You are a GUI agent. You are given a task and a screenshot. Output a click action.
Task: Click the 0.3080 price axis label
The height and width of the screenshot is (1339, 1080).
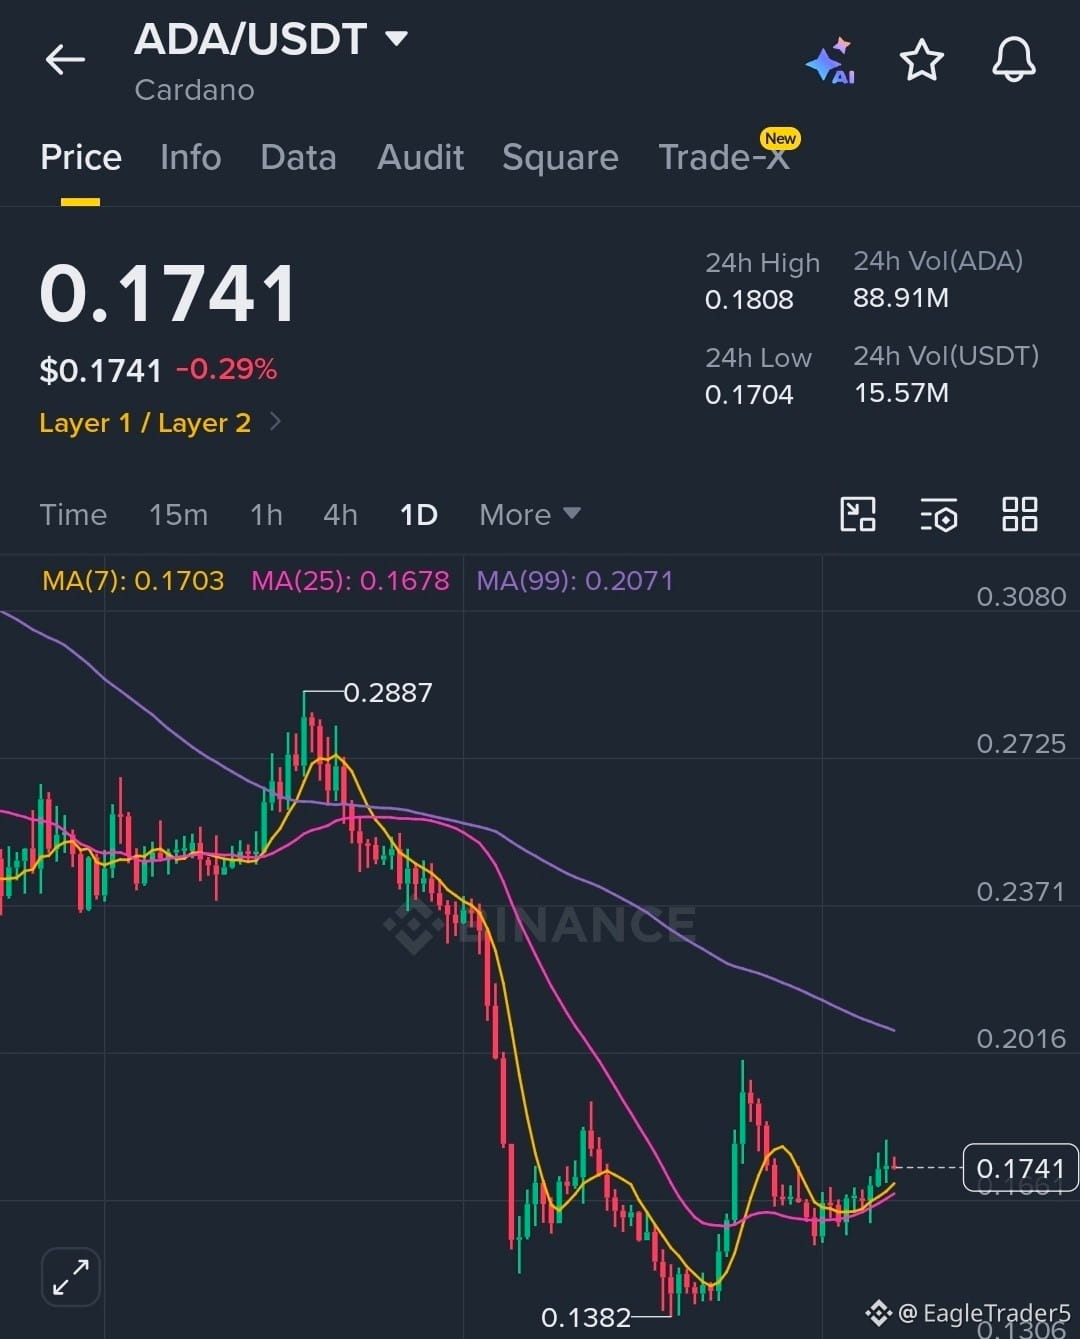(1021, 596)
